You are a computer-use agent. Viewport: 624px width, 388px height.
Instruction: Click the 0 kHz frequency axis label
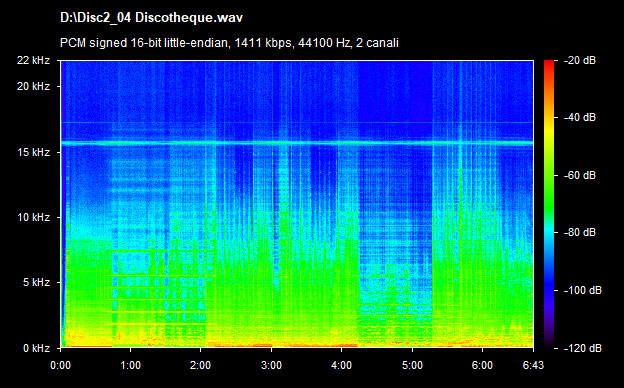coord(36,348)
